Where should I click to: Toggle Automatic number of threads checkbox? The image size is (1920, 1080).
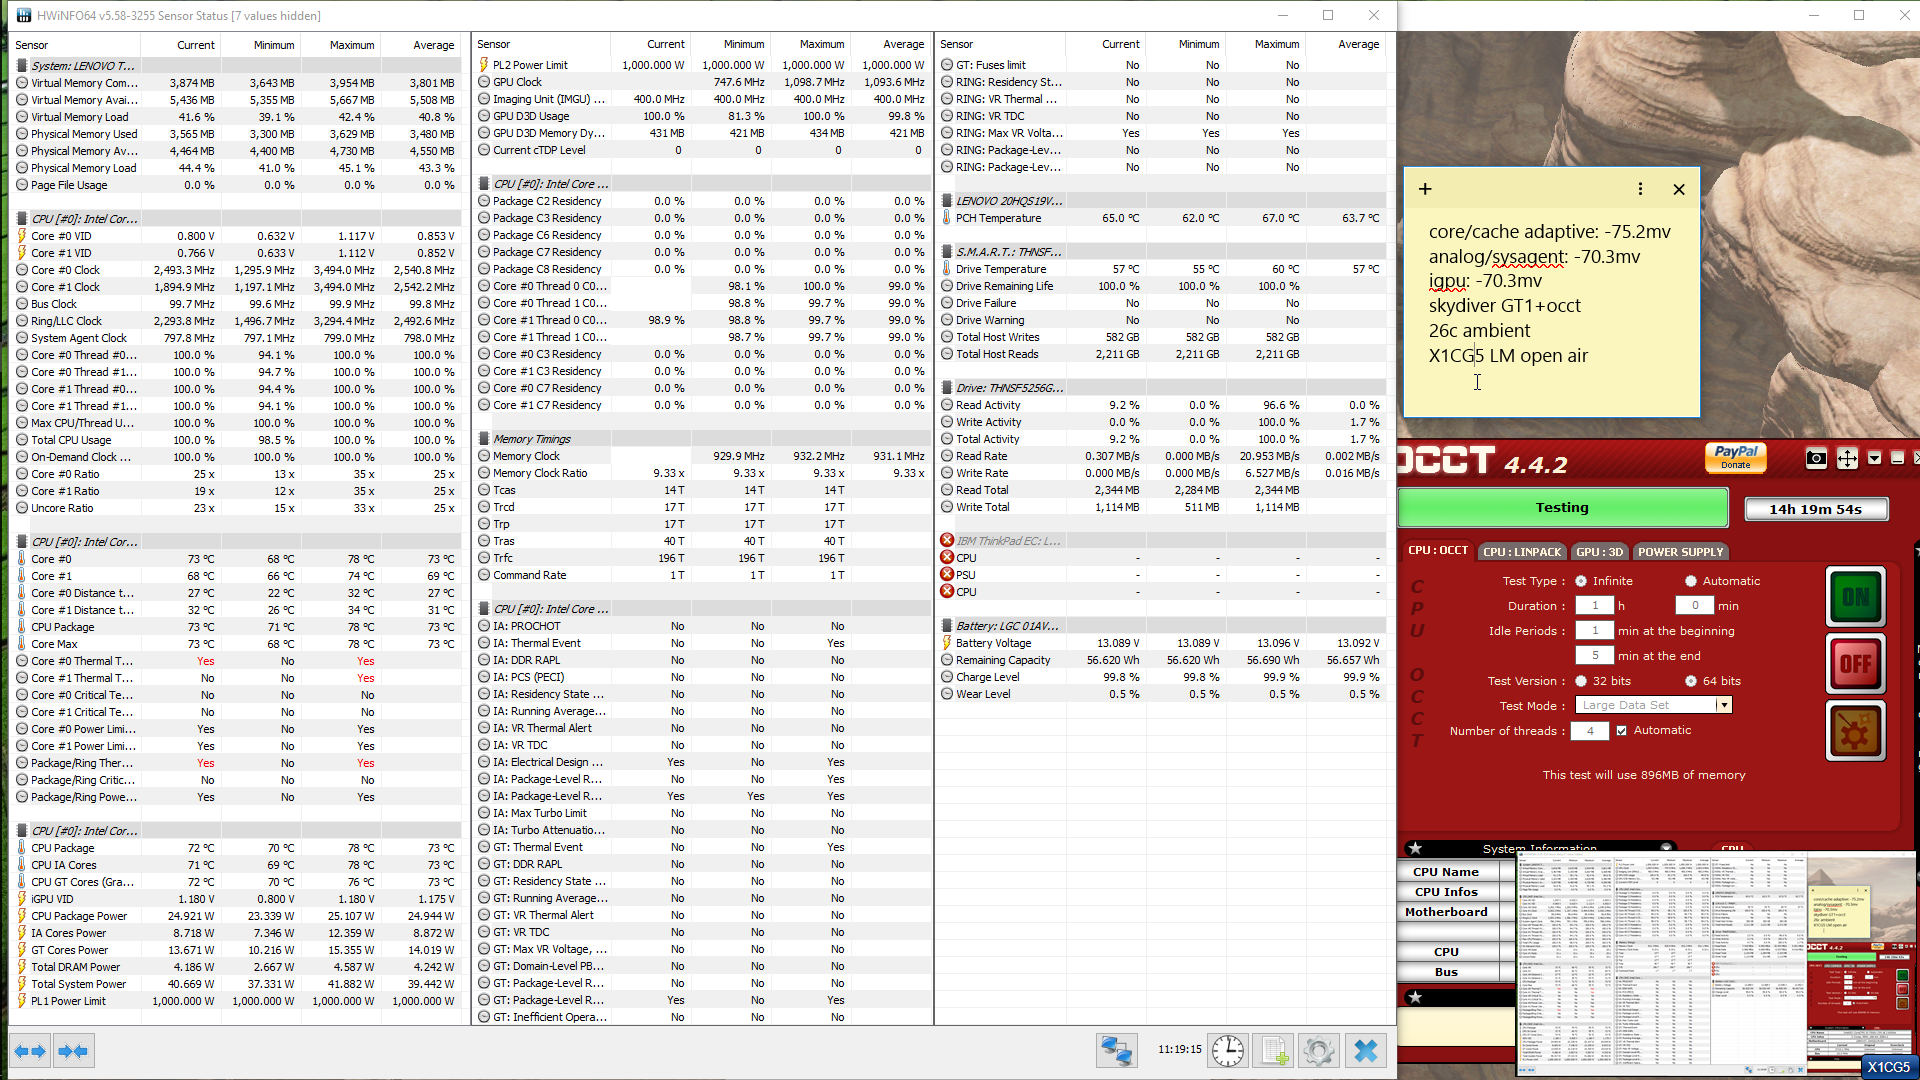click(x=1621, y=730)
